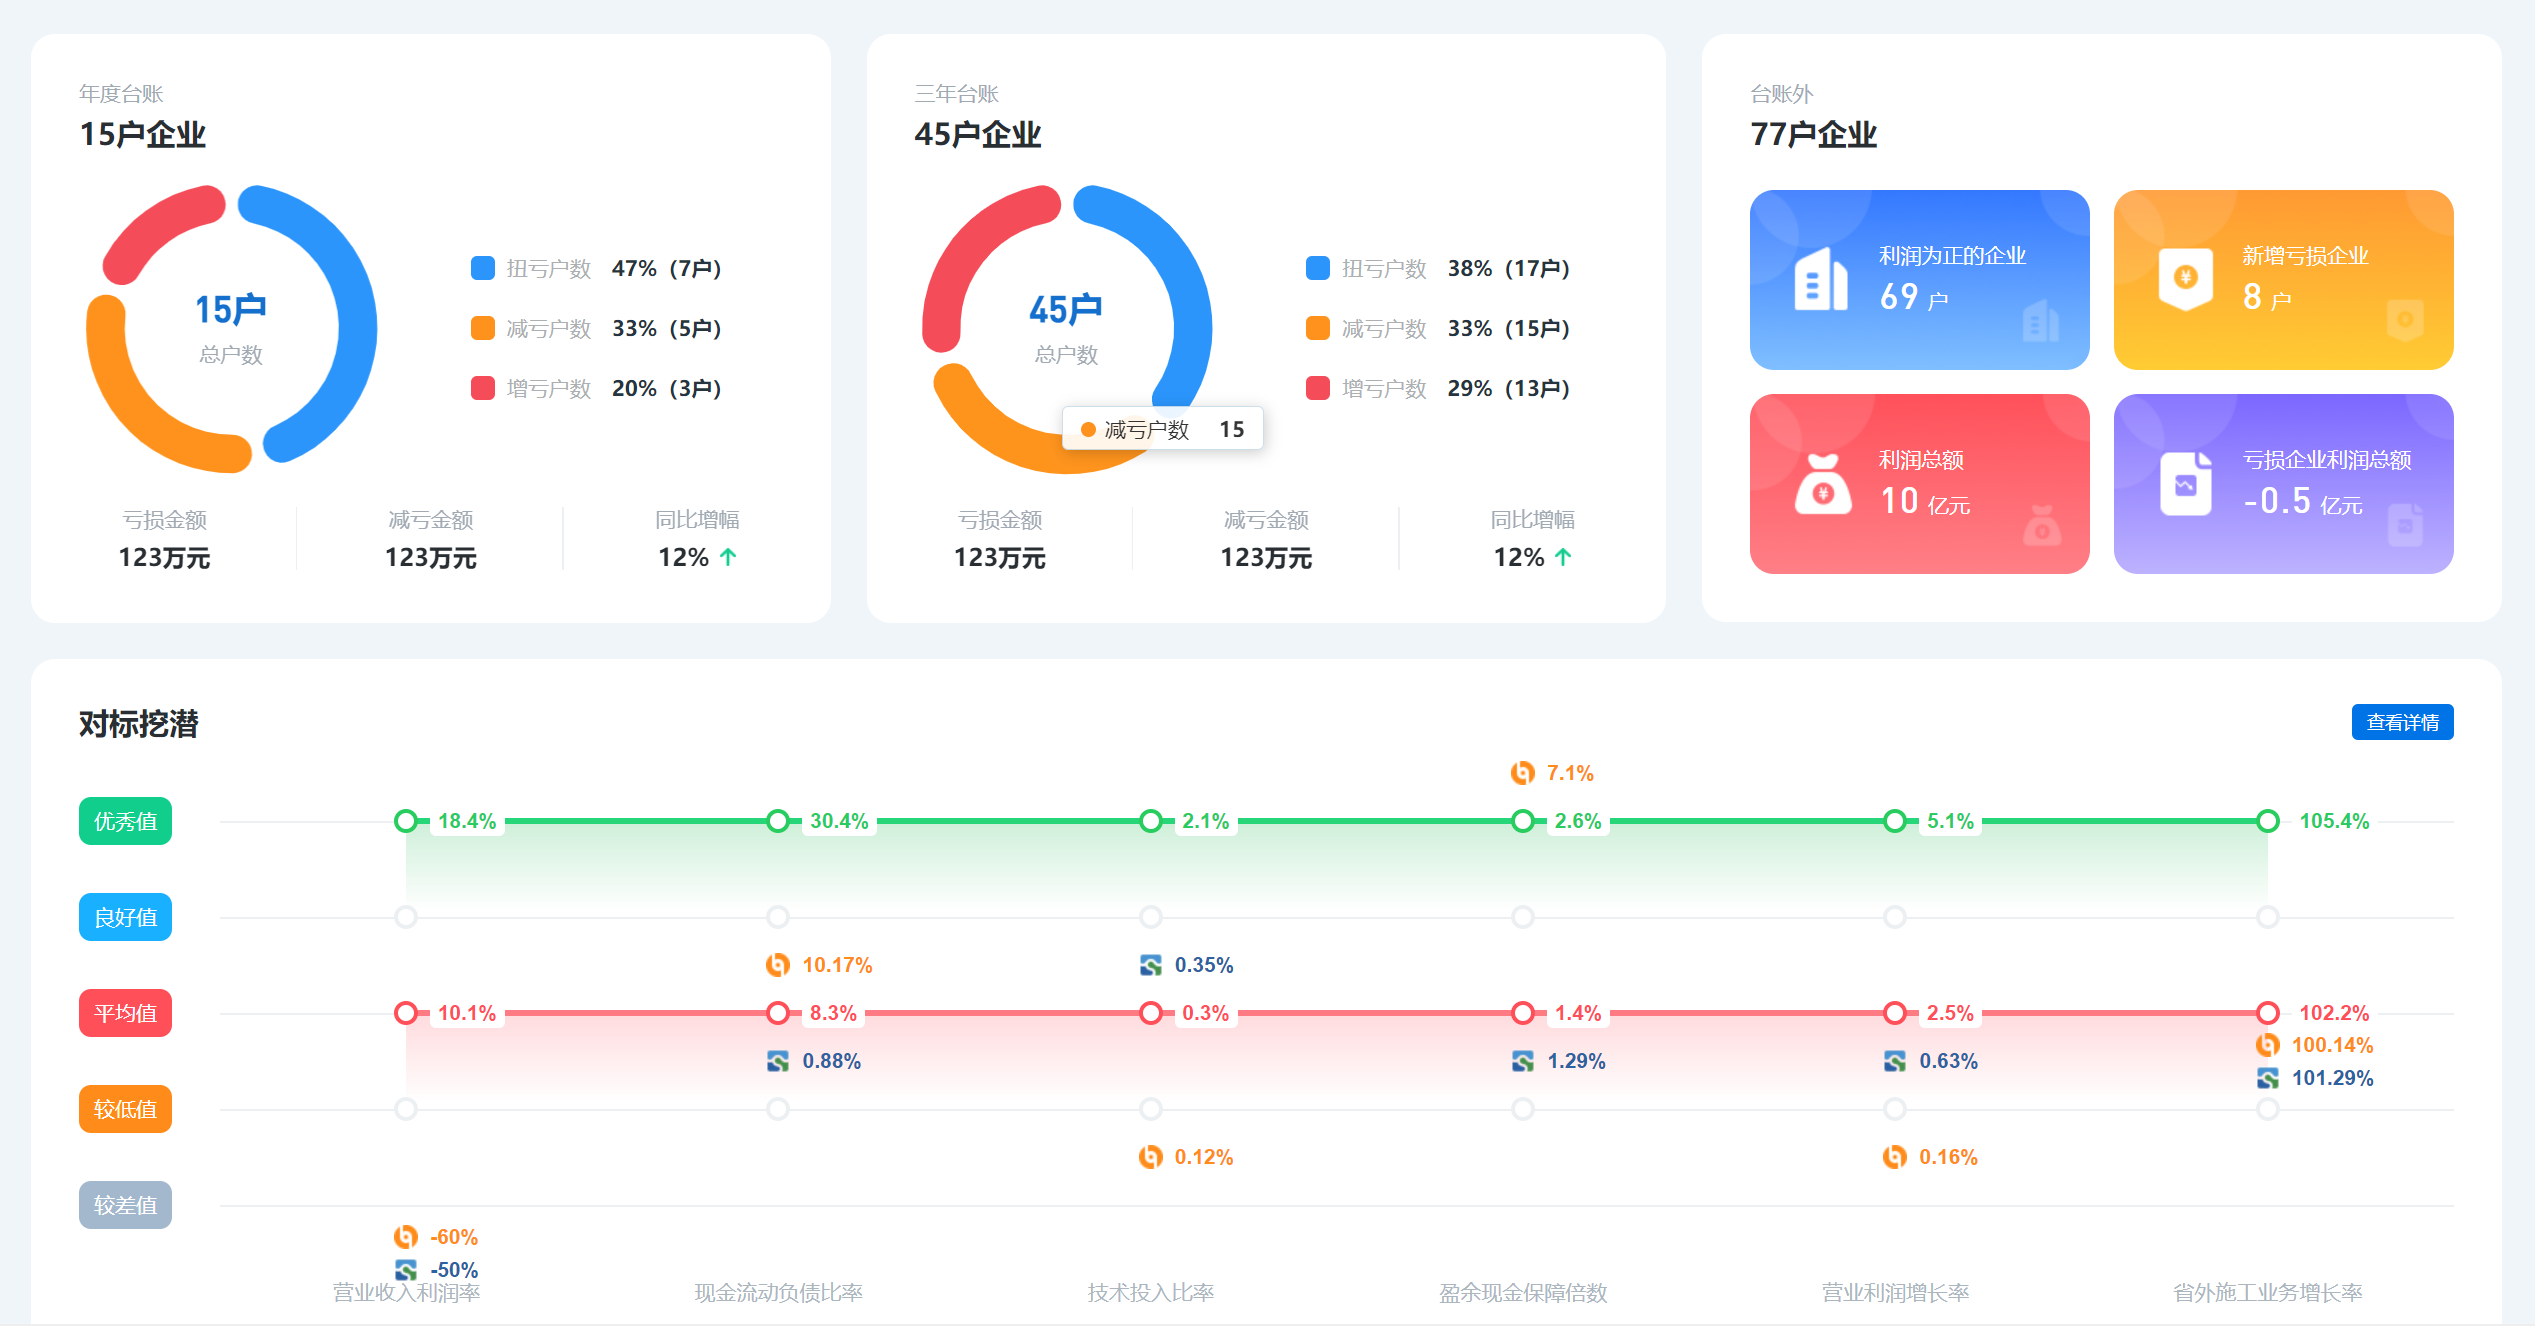The width and height of the screenshot is (2535, 1333).
Task: Toggle blue 扭亏户数 legend in 年度台账
Action: [483, 268]
